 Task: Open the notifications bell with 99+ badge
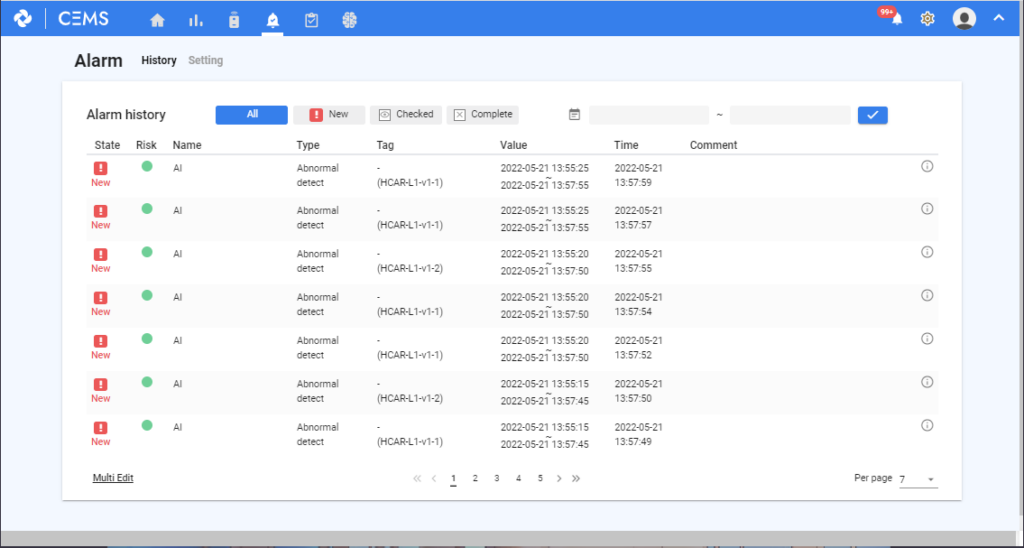(x=895, y=19)
